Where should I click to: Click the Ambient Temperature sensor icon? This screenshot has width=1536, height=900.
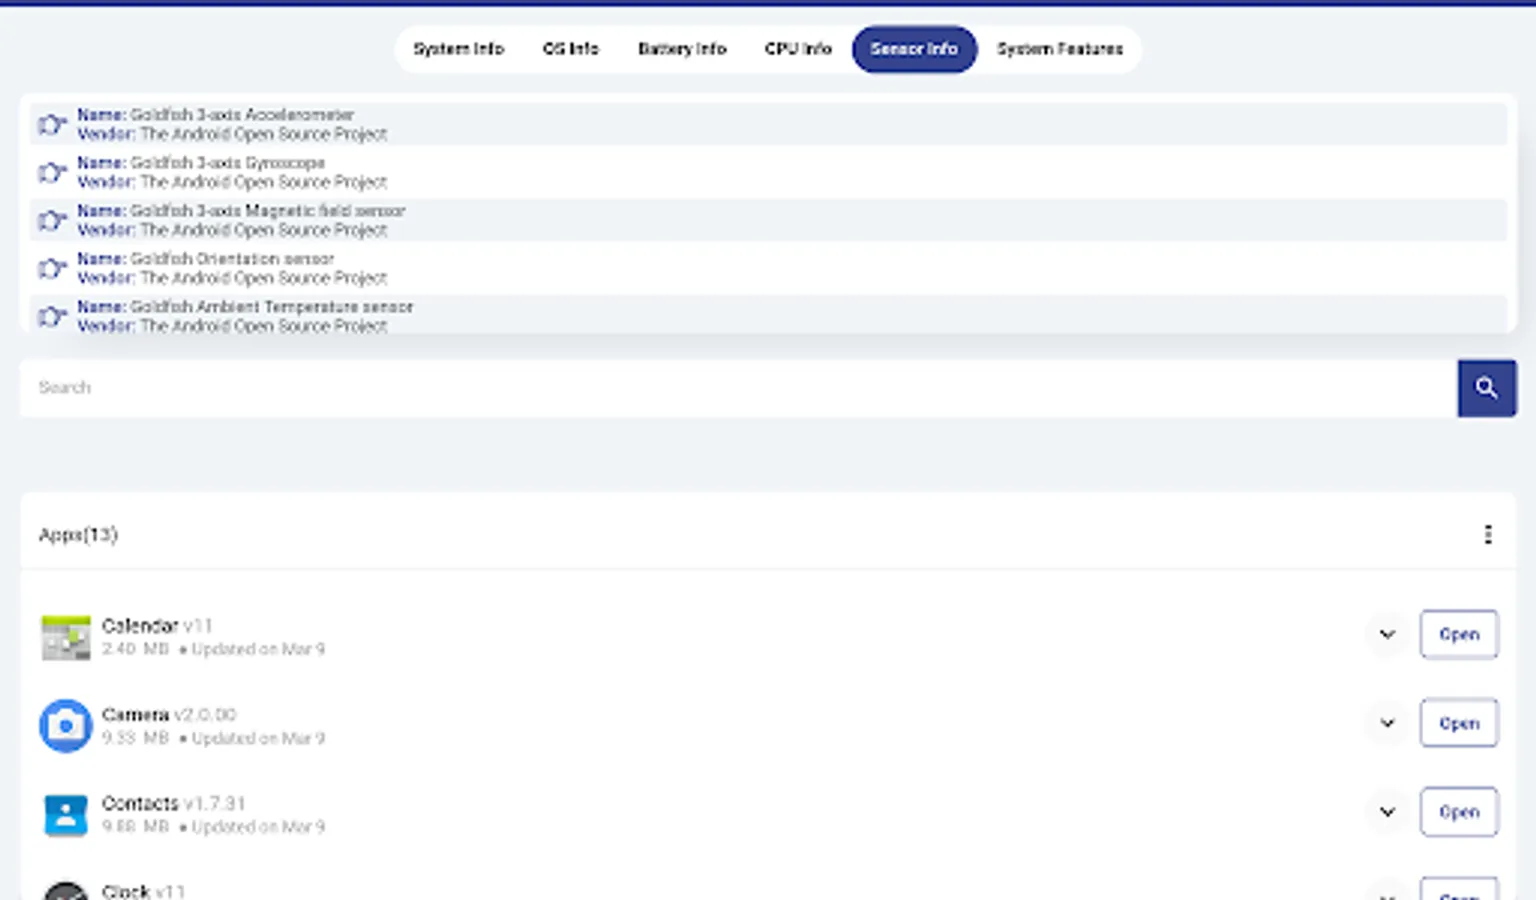click(52, 316)
